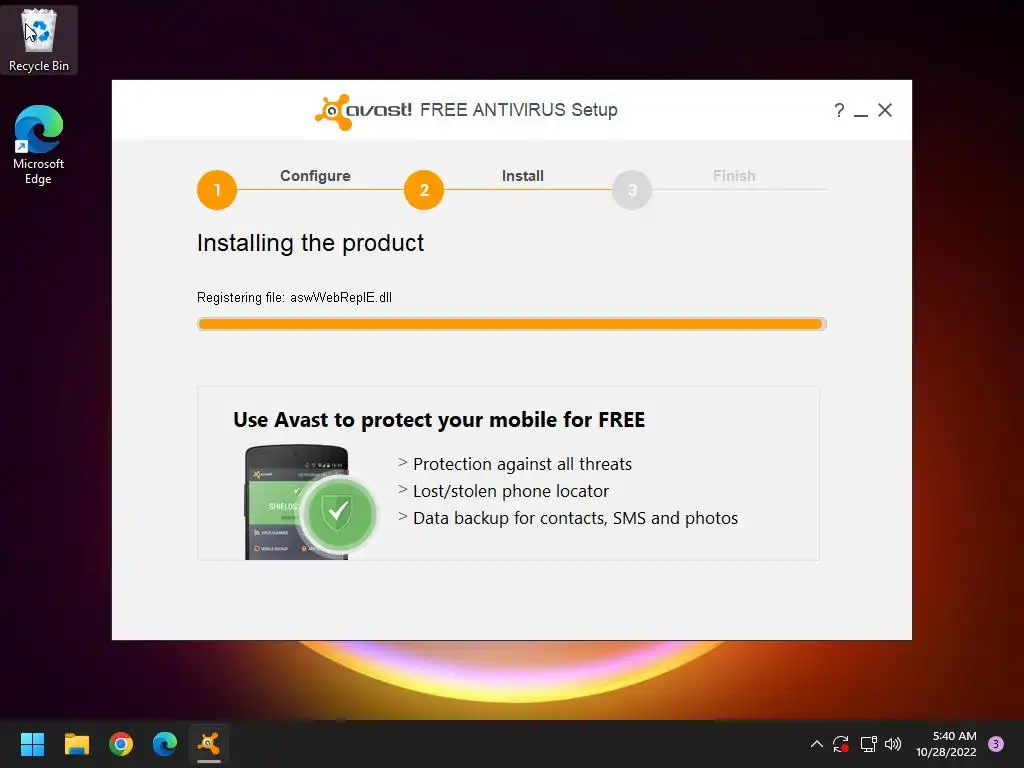Screen dimensions: 1024x768
Task: Open the setup help question mark
Action: click(839, 110)
